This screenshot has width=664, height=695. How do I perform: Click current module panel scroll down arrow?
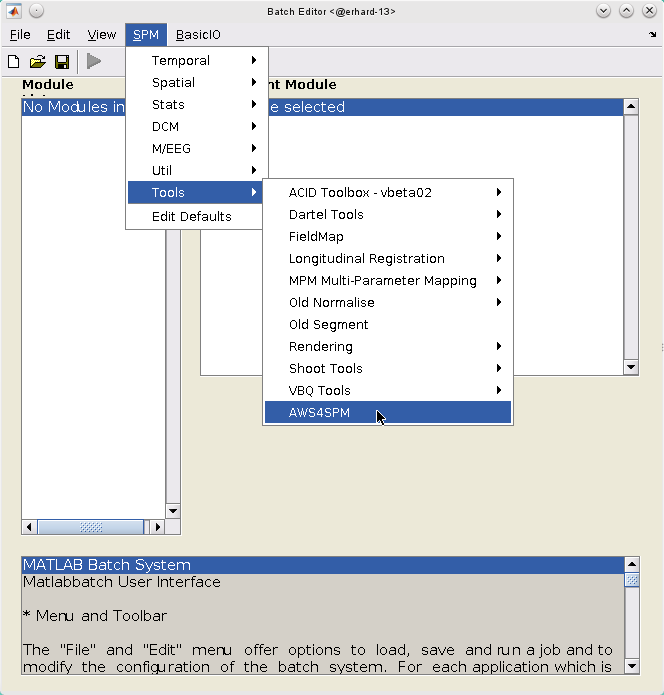pos(631,367)
